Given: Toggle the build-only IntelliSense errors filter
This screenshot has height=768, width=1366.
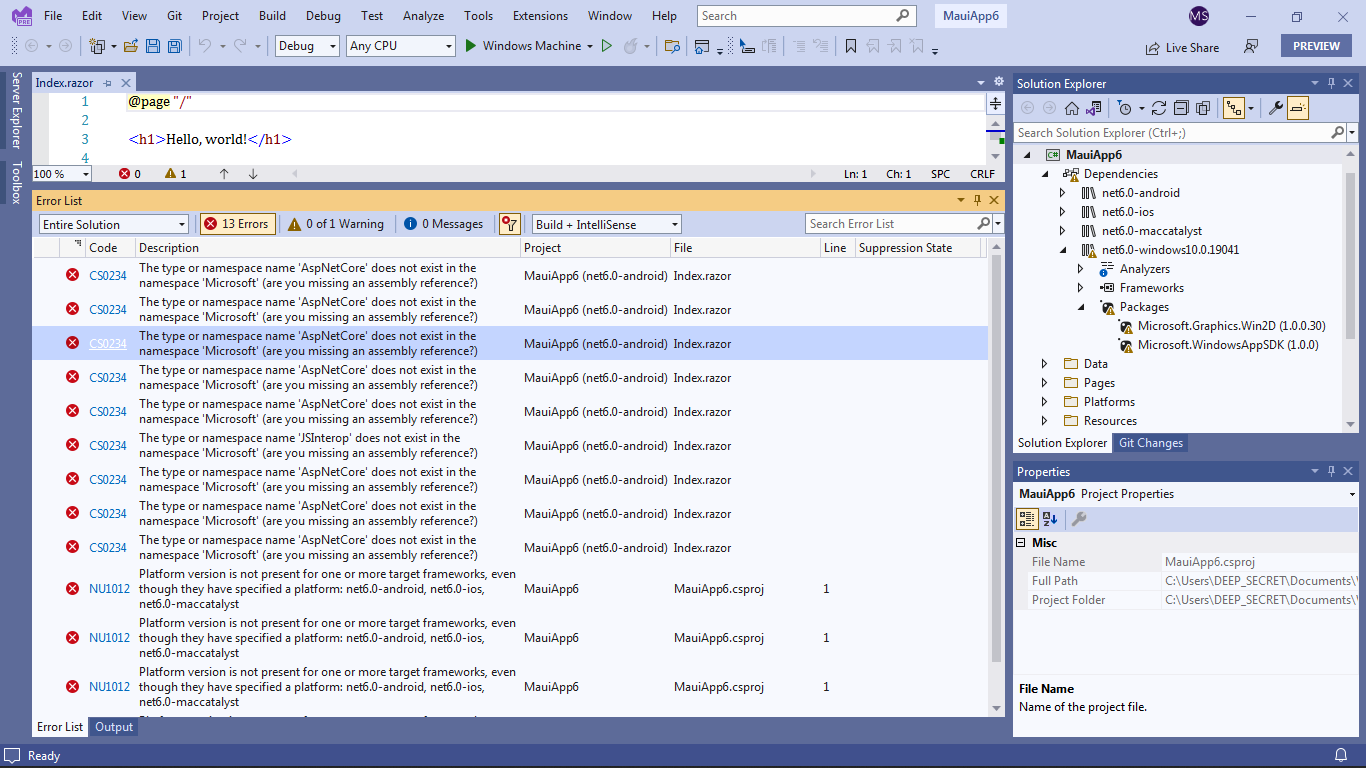Looking at the screenshot, I should tap(510, 224).
